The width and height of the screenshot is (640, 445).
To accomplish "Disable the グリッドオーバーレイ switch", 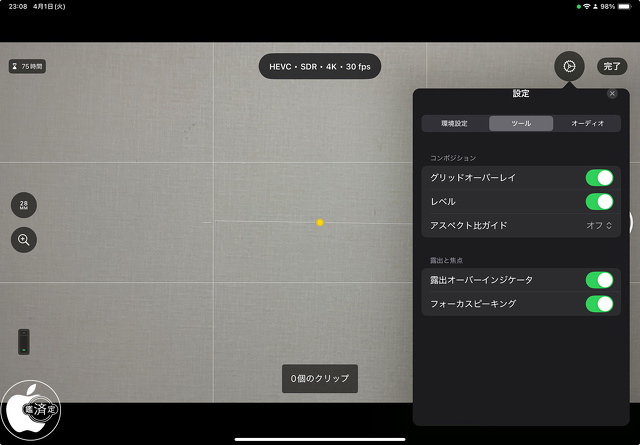I will tap(599, 177).
